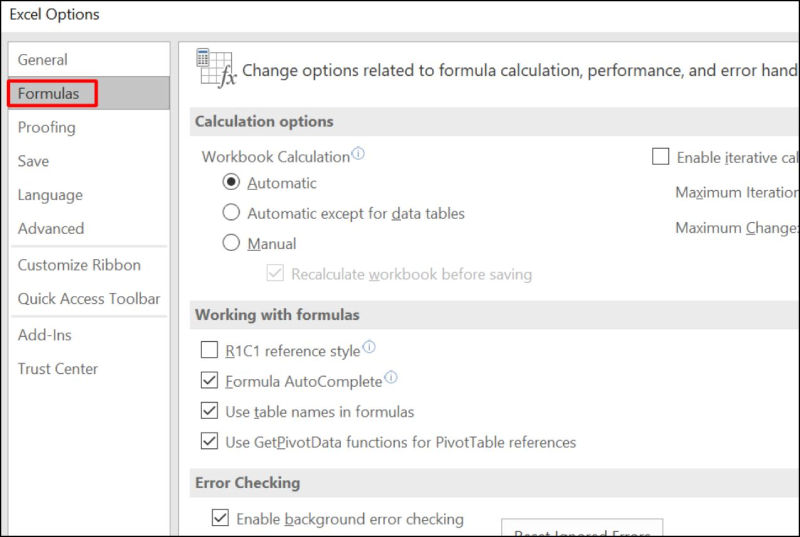Click the Error Checking section heading
The width and height of the screenshot is (800, 537).
247,482
